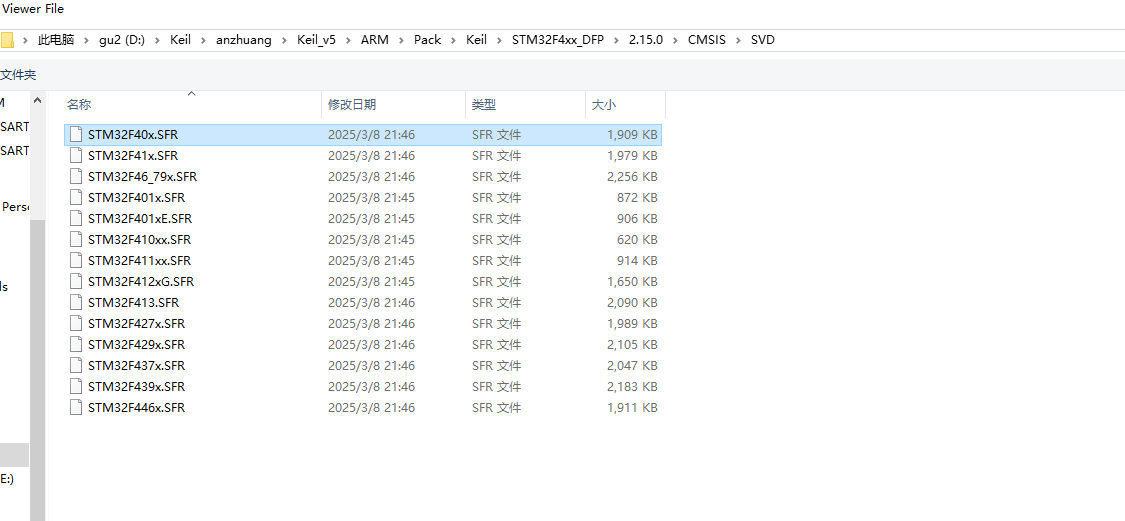Viewport: 1125px width, 521px height.
Task: Select the STM32F40x.SFR file icon
Action: point(76,134)
